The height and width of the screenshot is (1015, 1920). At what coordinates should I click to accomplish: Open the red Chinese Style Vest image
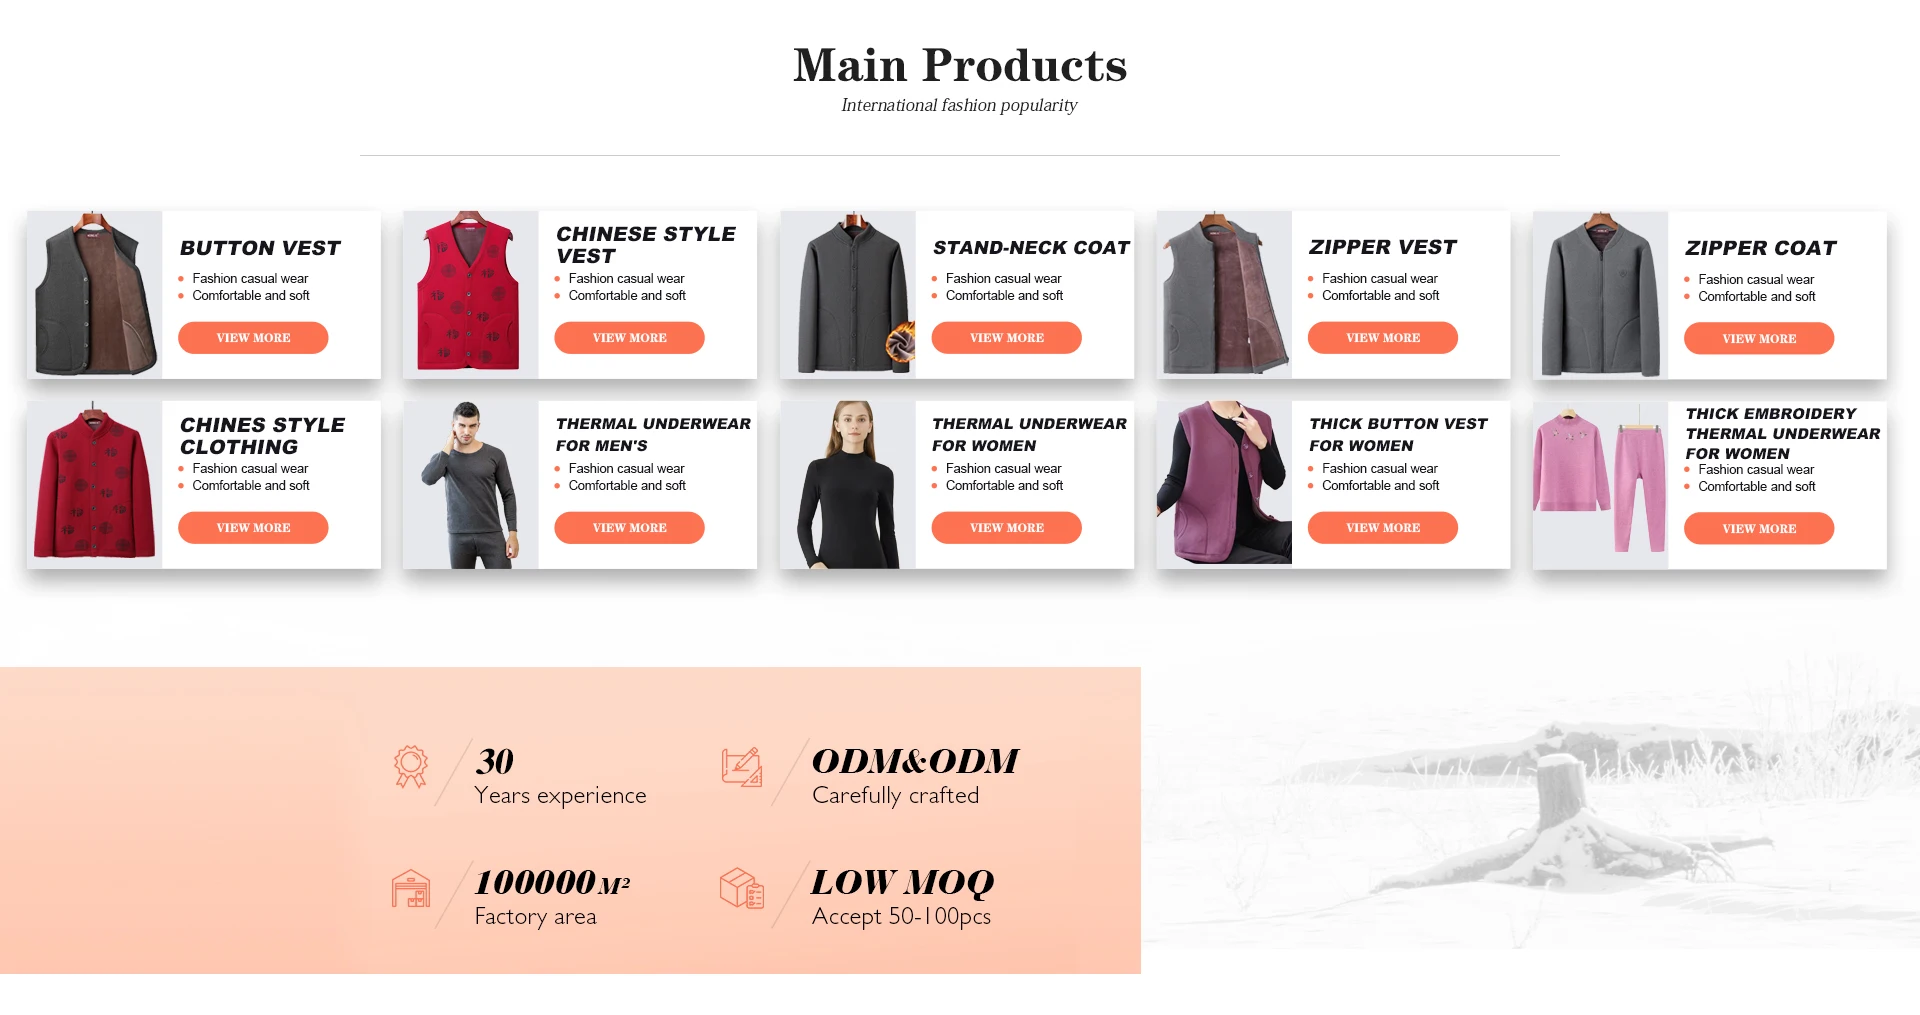471,294
